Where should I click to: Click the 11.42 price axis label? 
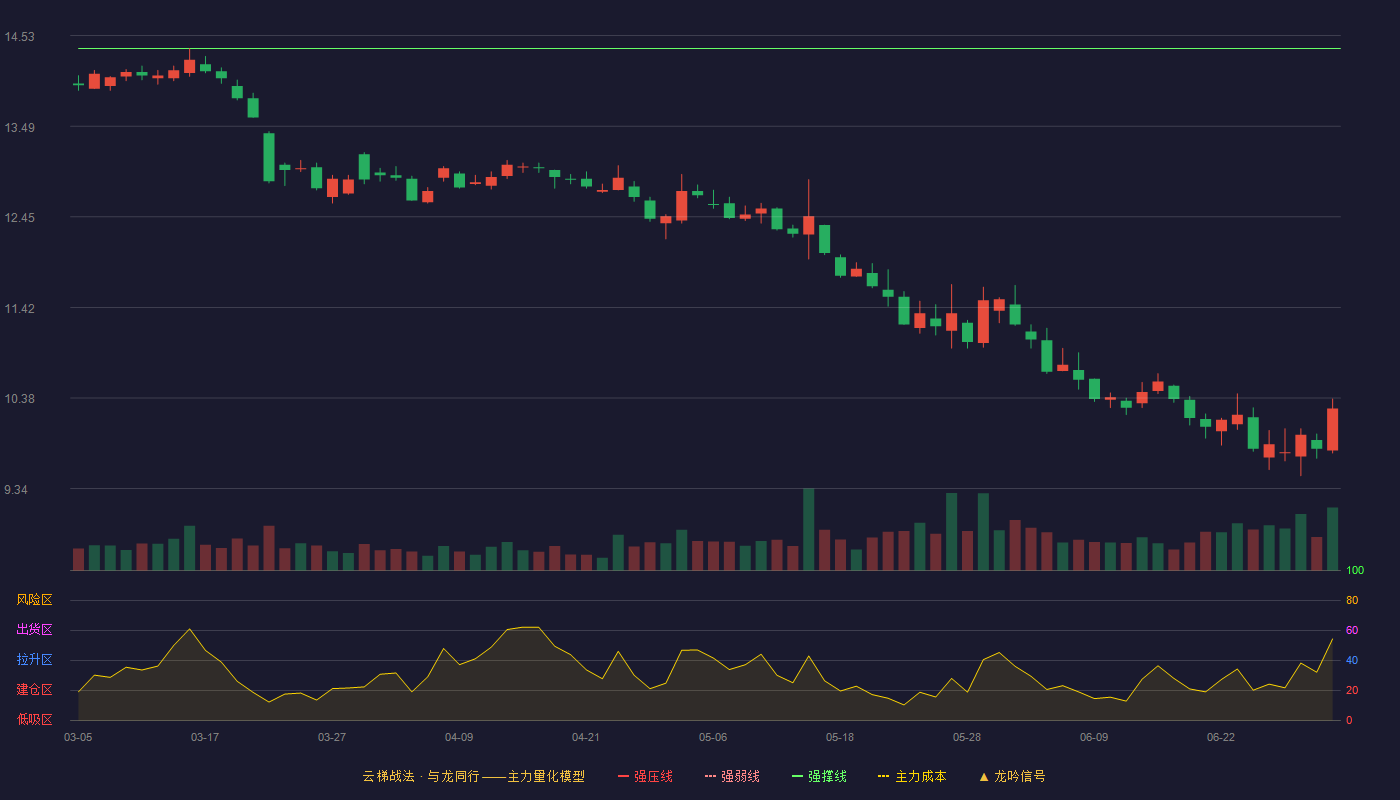pos(19,309)
